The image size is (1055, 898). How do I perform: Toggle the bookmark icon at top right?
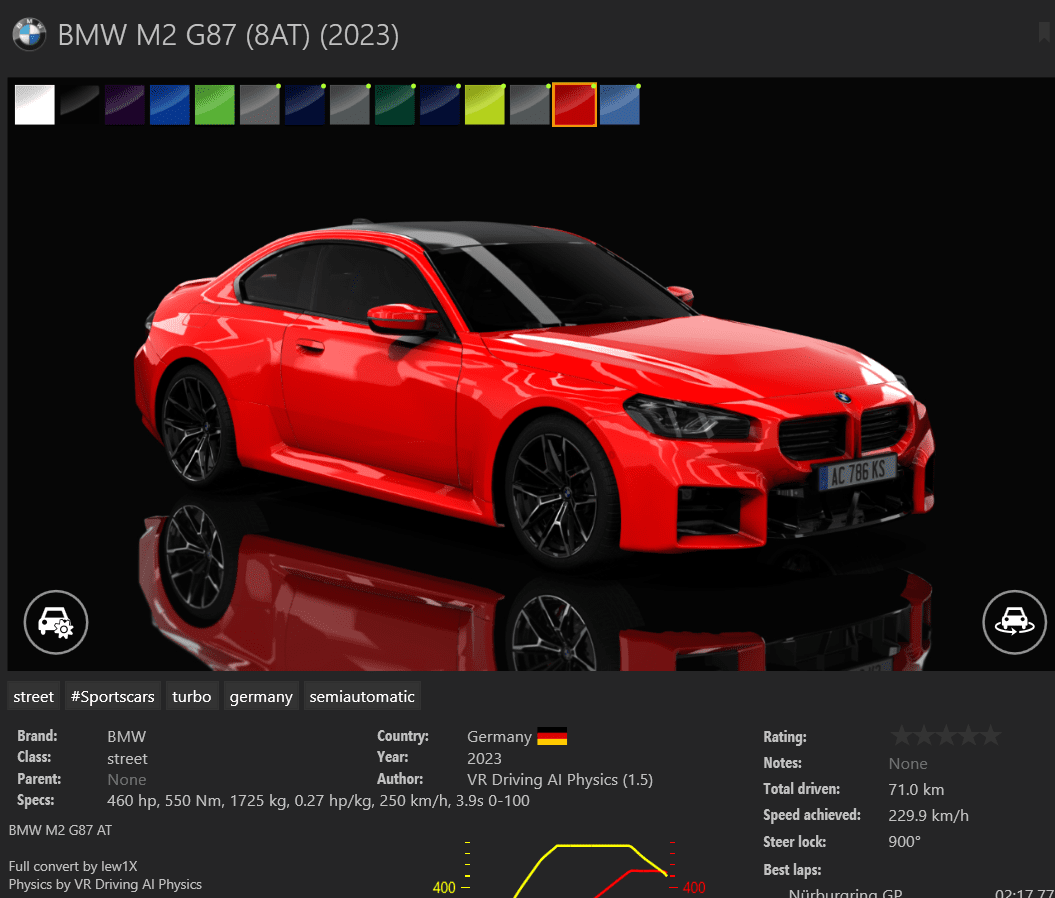coord(1044,32)
